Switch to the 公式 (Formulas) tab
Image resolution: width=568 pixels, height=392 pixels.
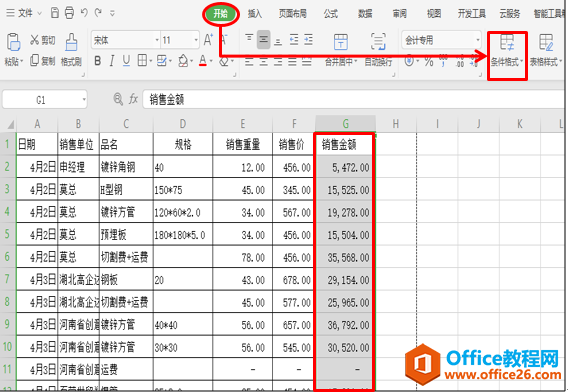tap(330, 14)
